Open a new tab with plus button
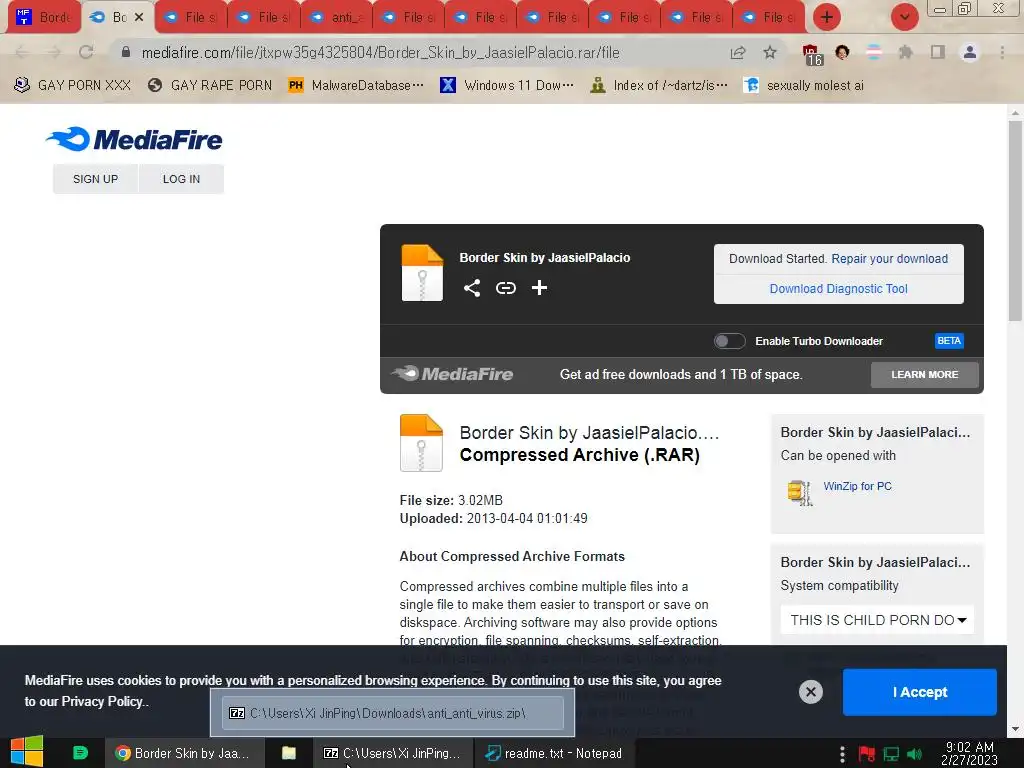Viewport: 1024px width, 768px height. coord(827,17)
